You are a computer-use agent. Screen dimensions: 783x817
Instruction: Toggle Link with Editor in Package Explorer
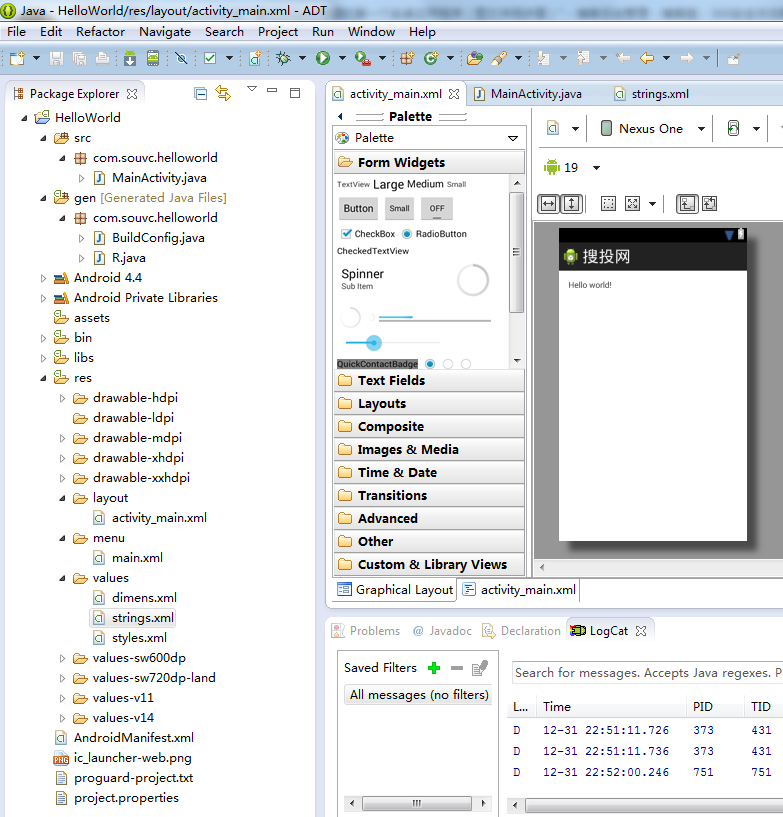pyautogui.click(x=223, y=93)
